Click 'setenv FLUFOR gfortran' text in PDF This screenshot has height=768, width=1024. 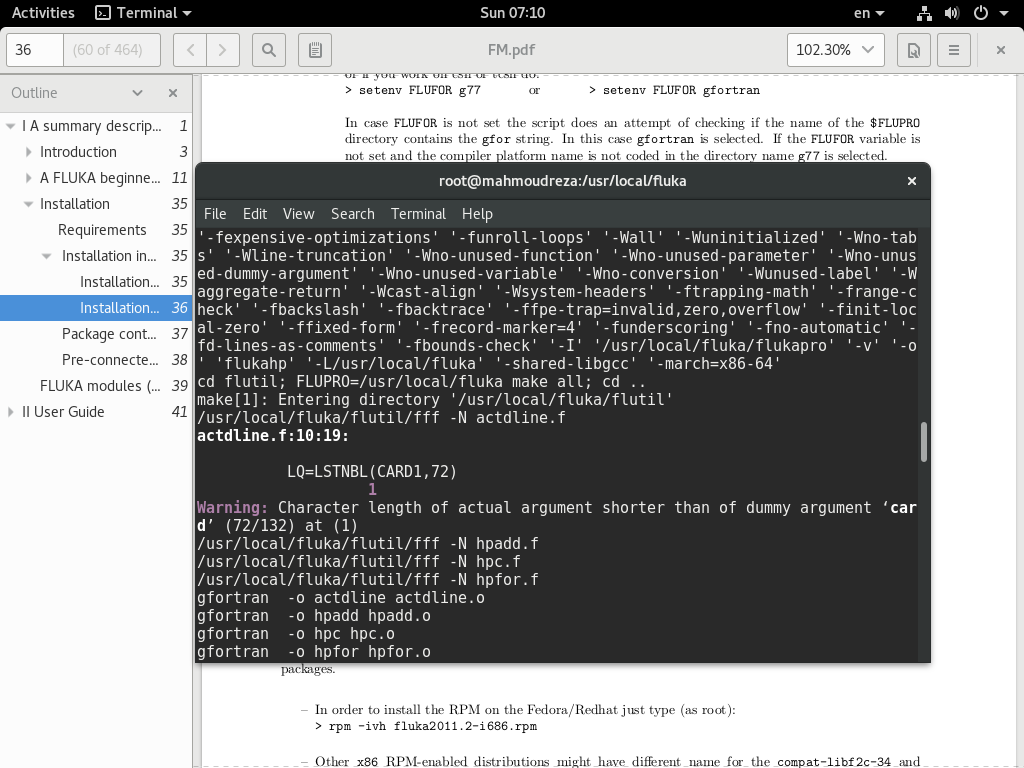pos(681,90)
